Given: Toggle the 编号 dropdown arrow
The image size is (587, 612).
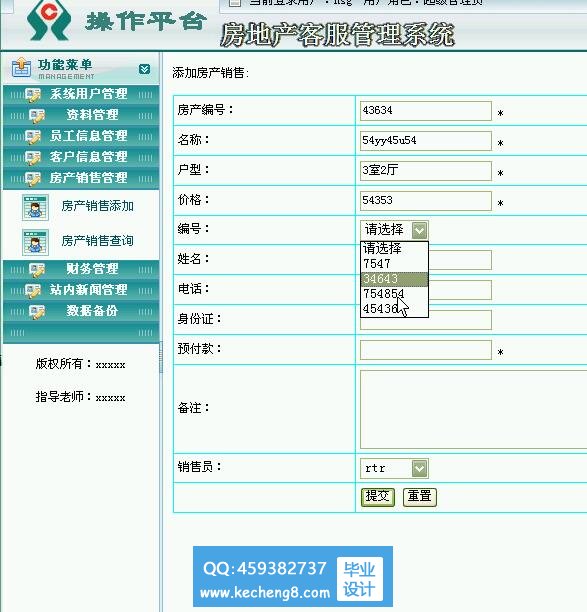Looking at the screenshot, I should tap(420, 230).
